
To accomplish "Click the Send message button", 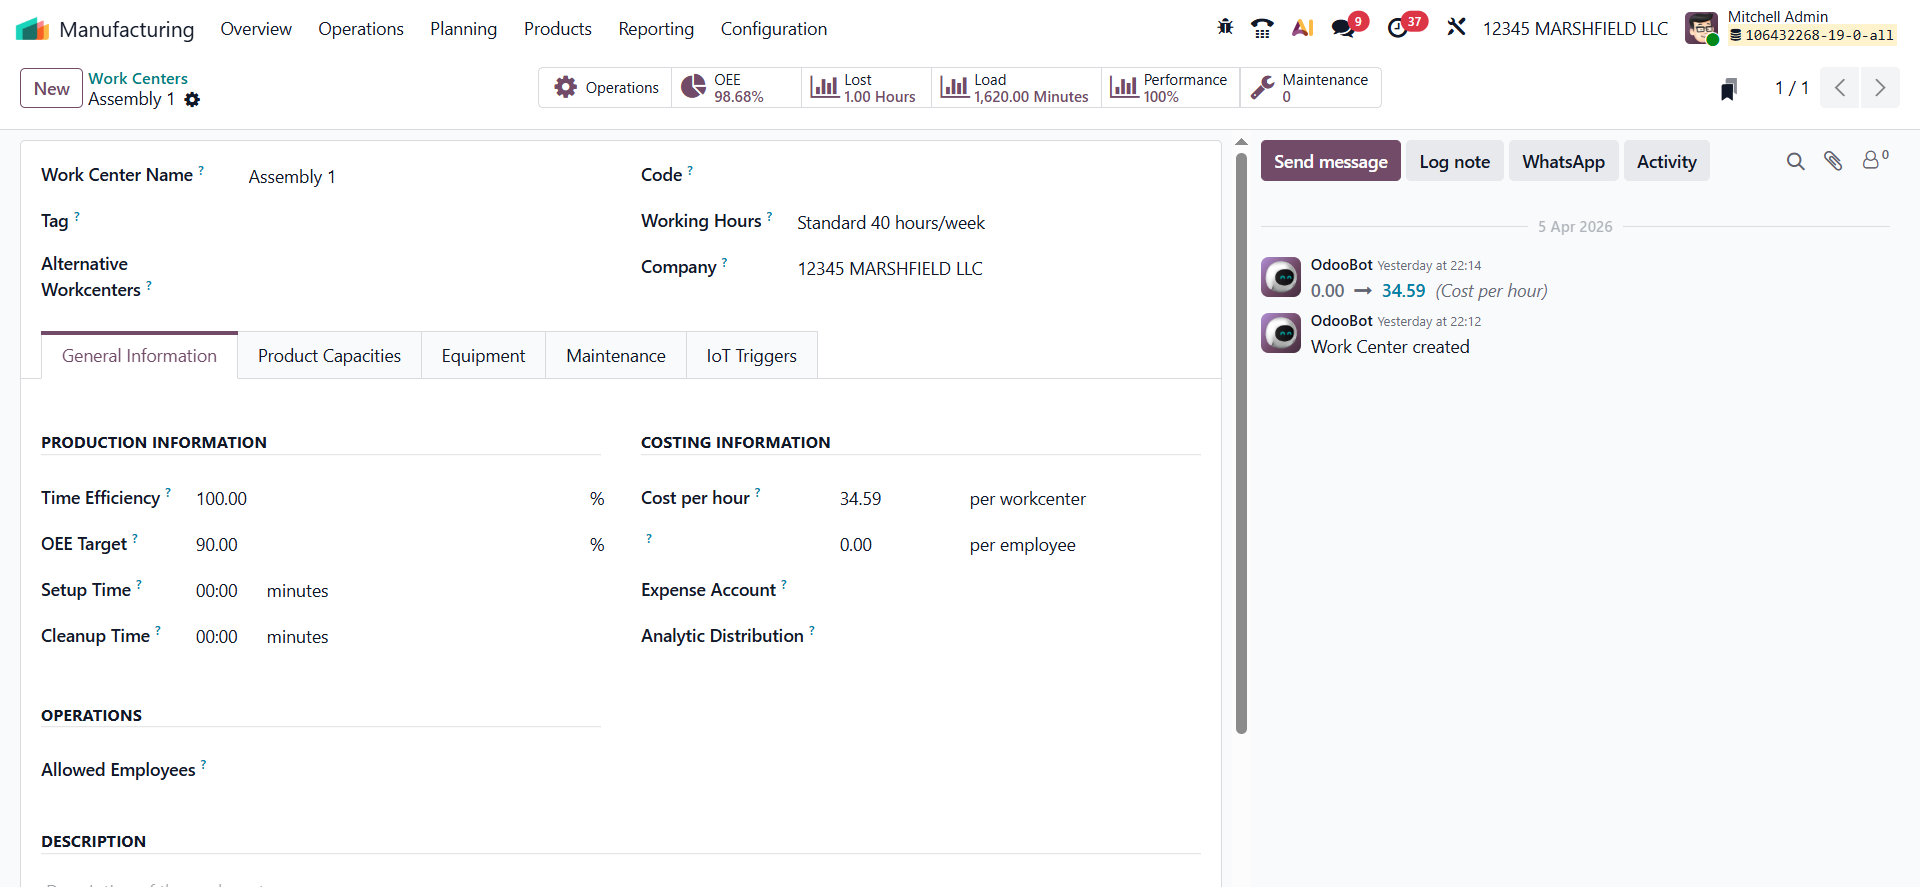I will click(1330, 161).
